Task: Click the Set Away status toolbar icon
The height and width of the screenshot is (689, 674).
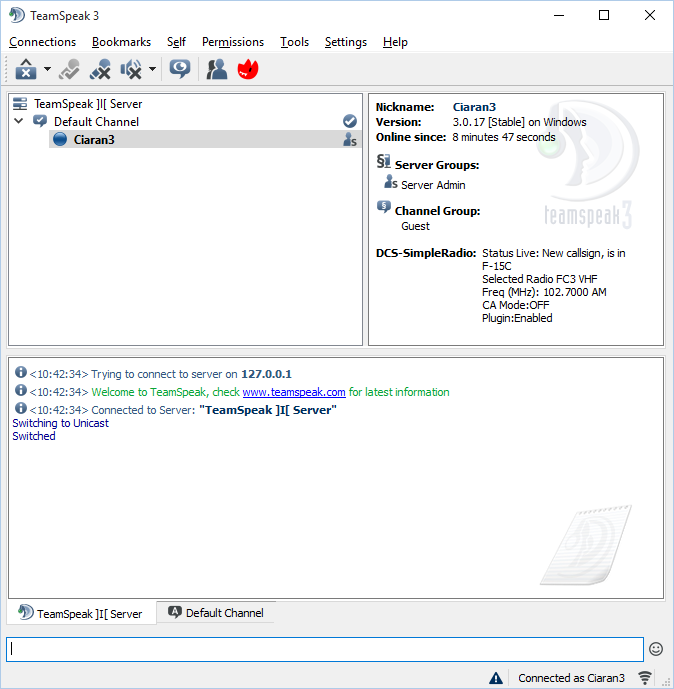Action: coord(25,69)
